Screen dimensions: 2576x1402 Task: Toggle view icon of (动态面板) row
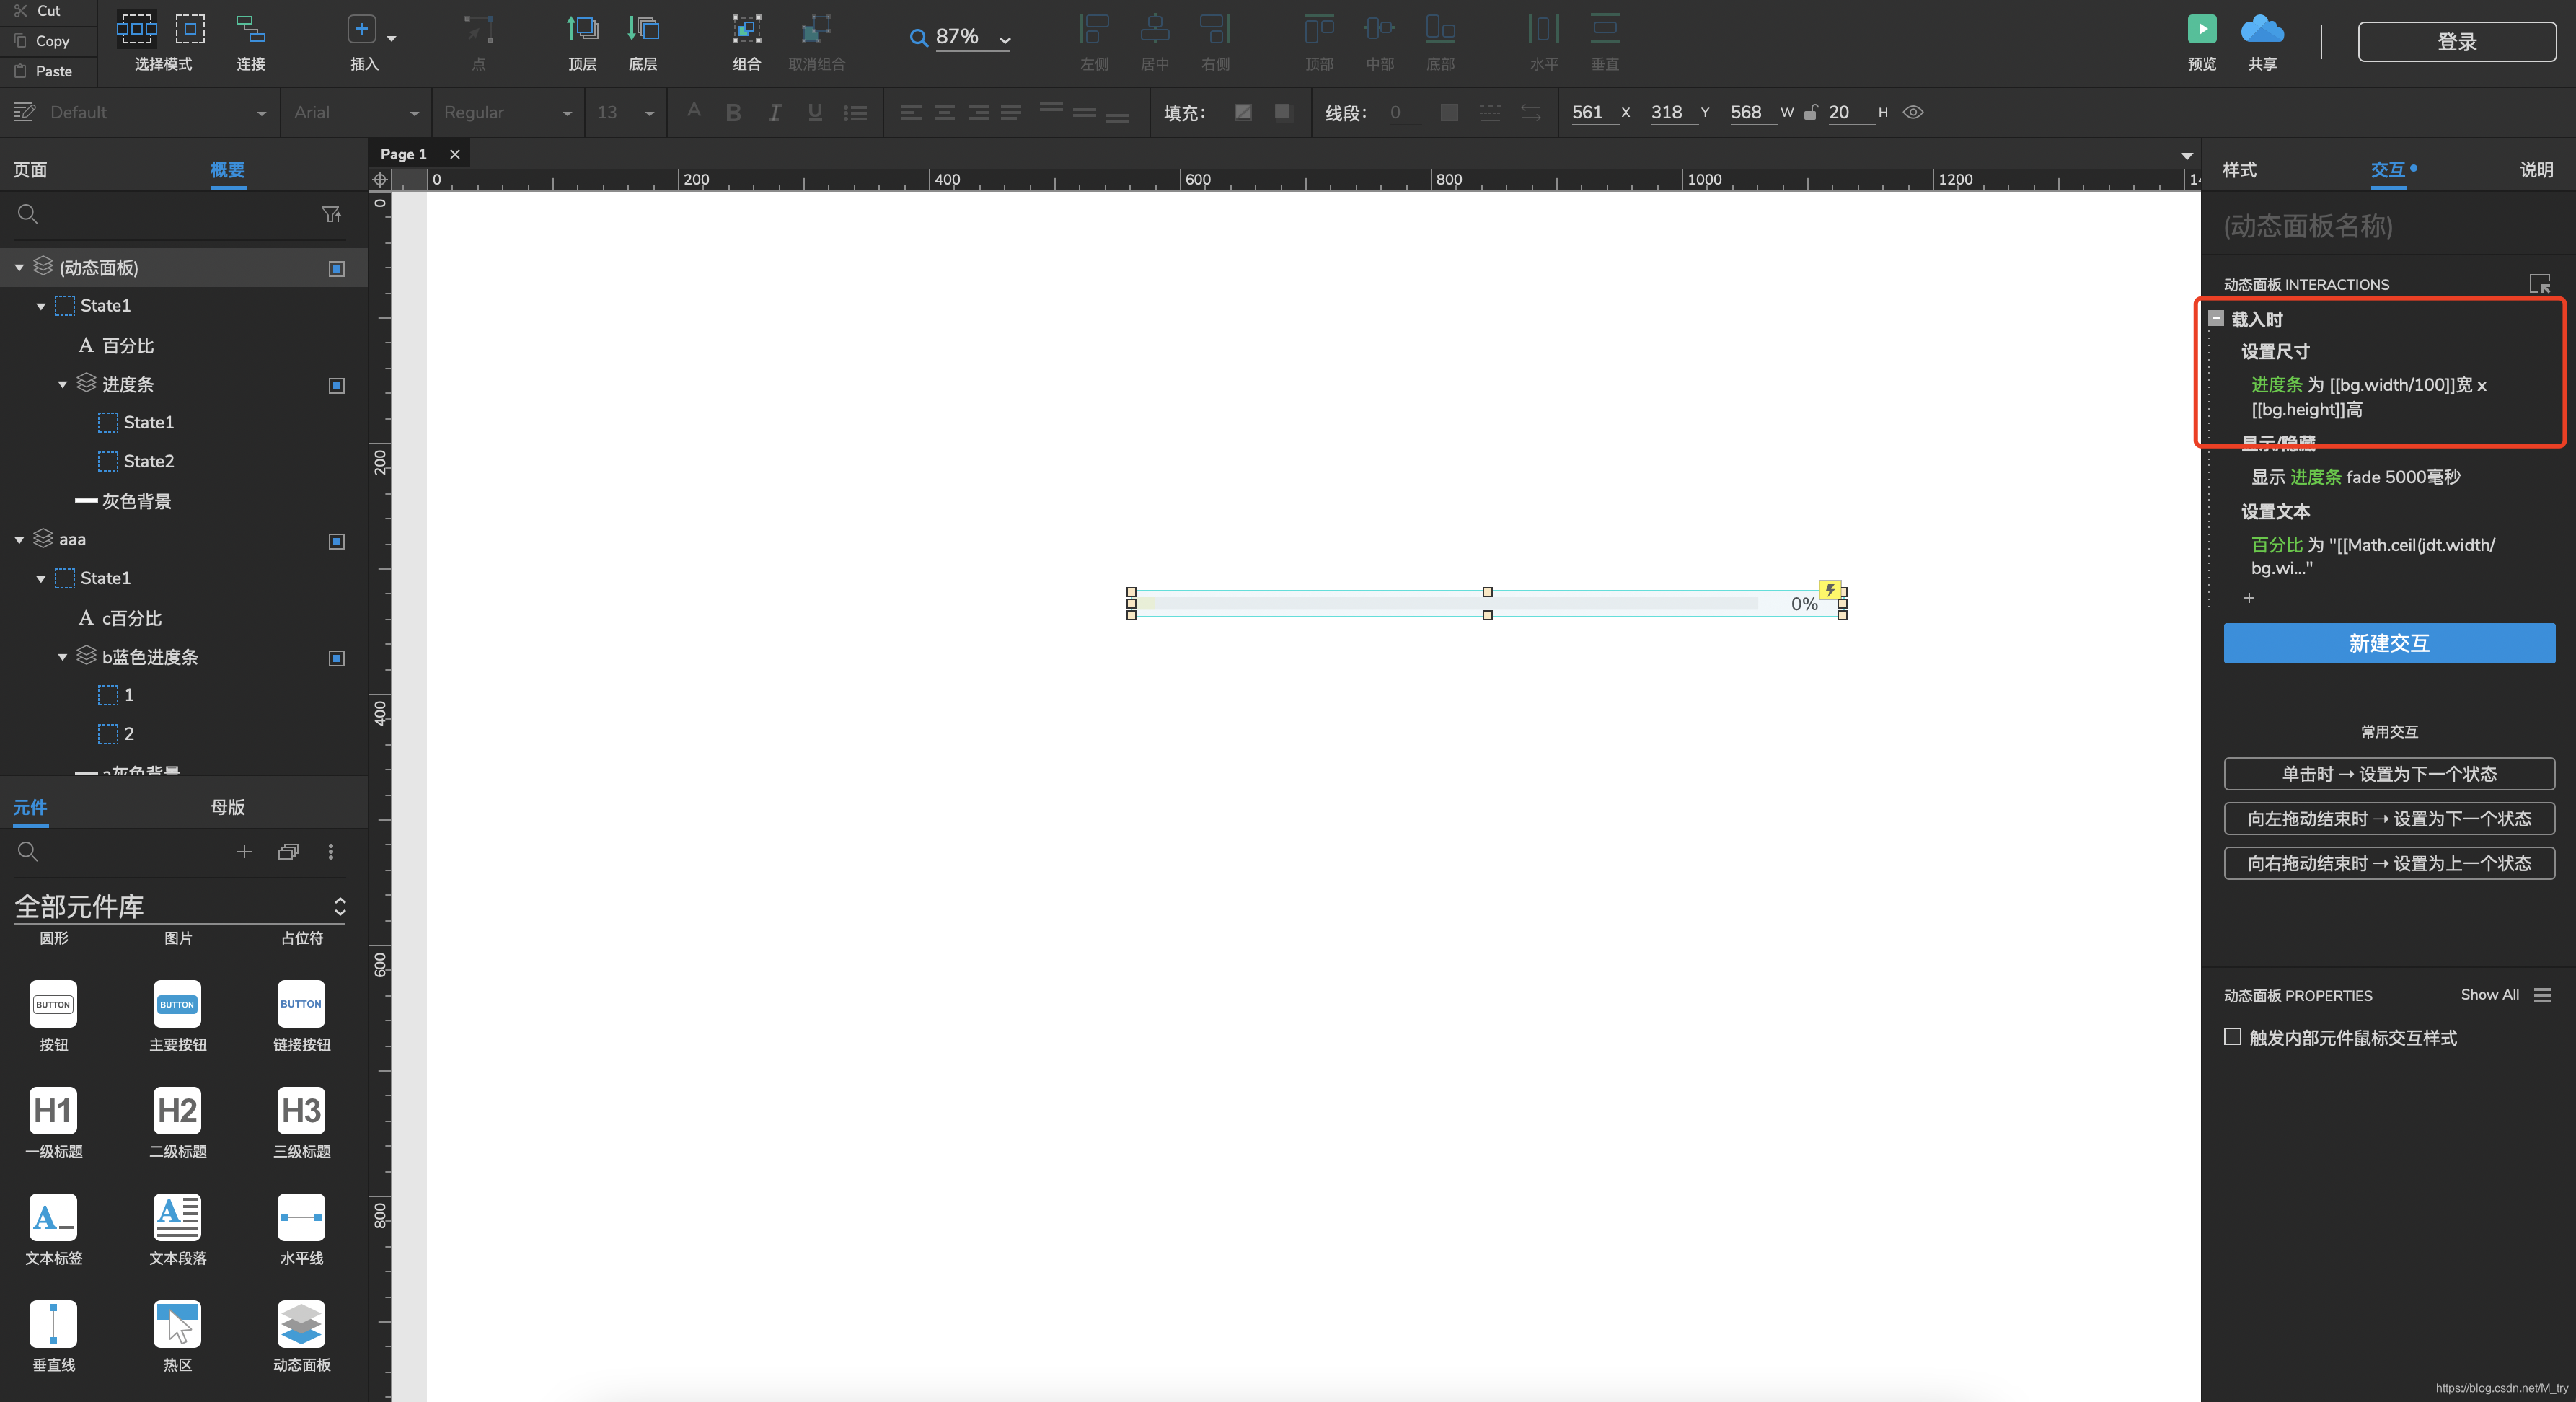point(337,268)
